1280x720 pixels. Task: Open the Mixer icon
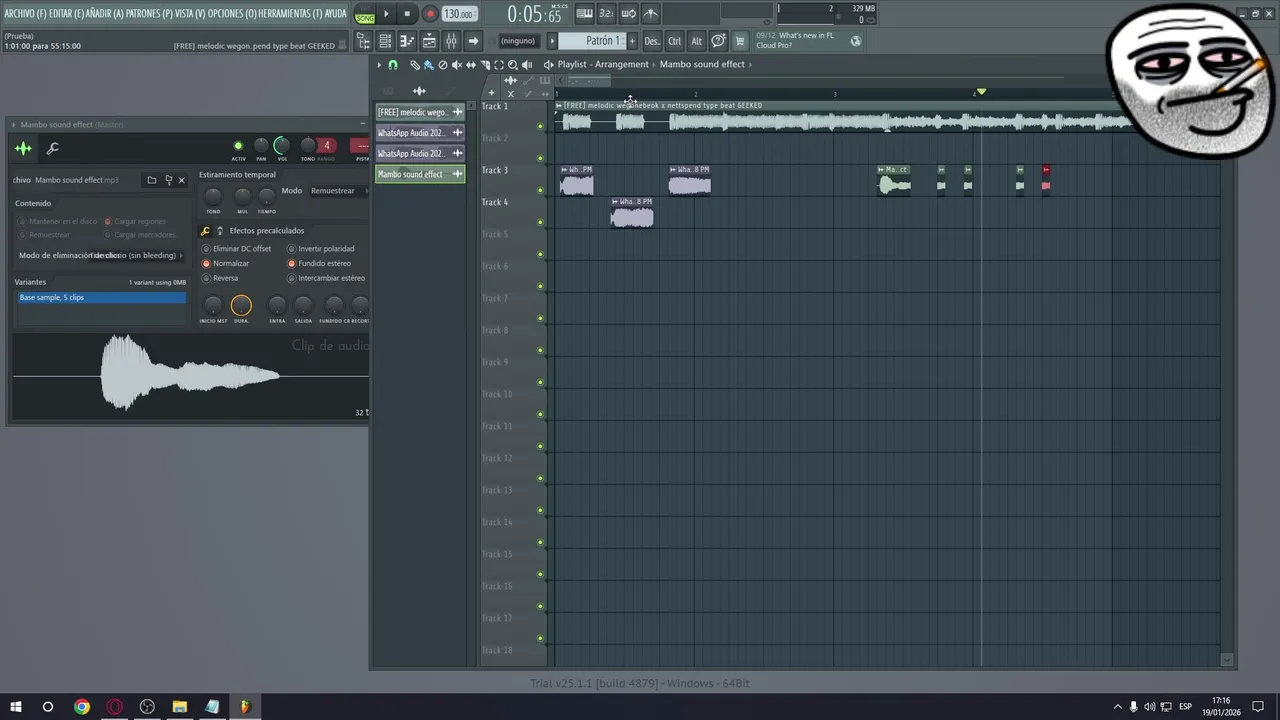point(451,41)
